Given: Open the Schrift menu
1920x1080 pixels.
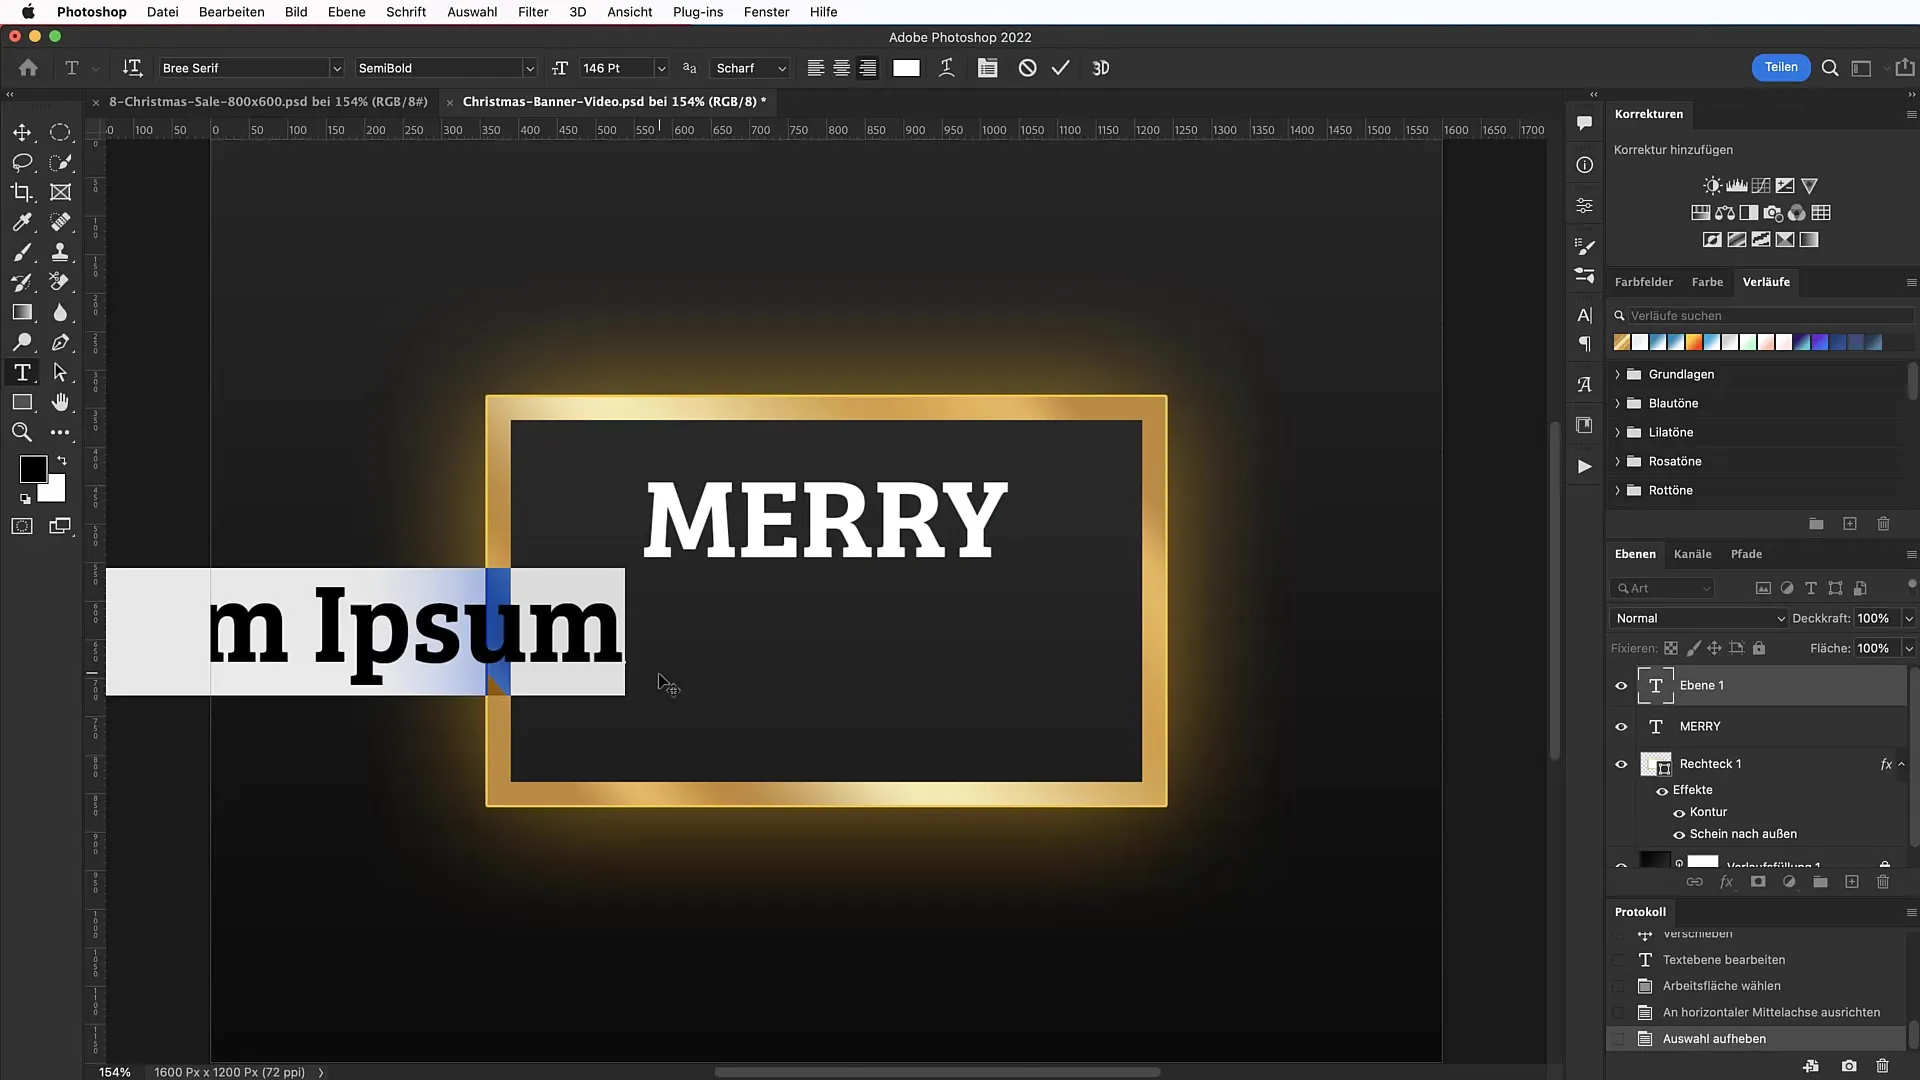Looking at the screenshot, I should tap(406, 12).
